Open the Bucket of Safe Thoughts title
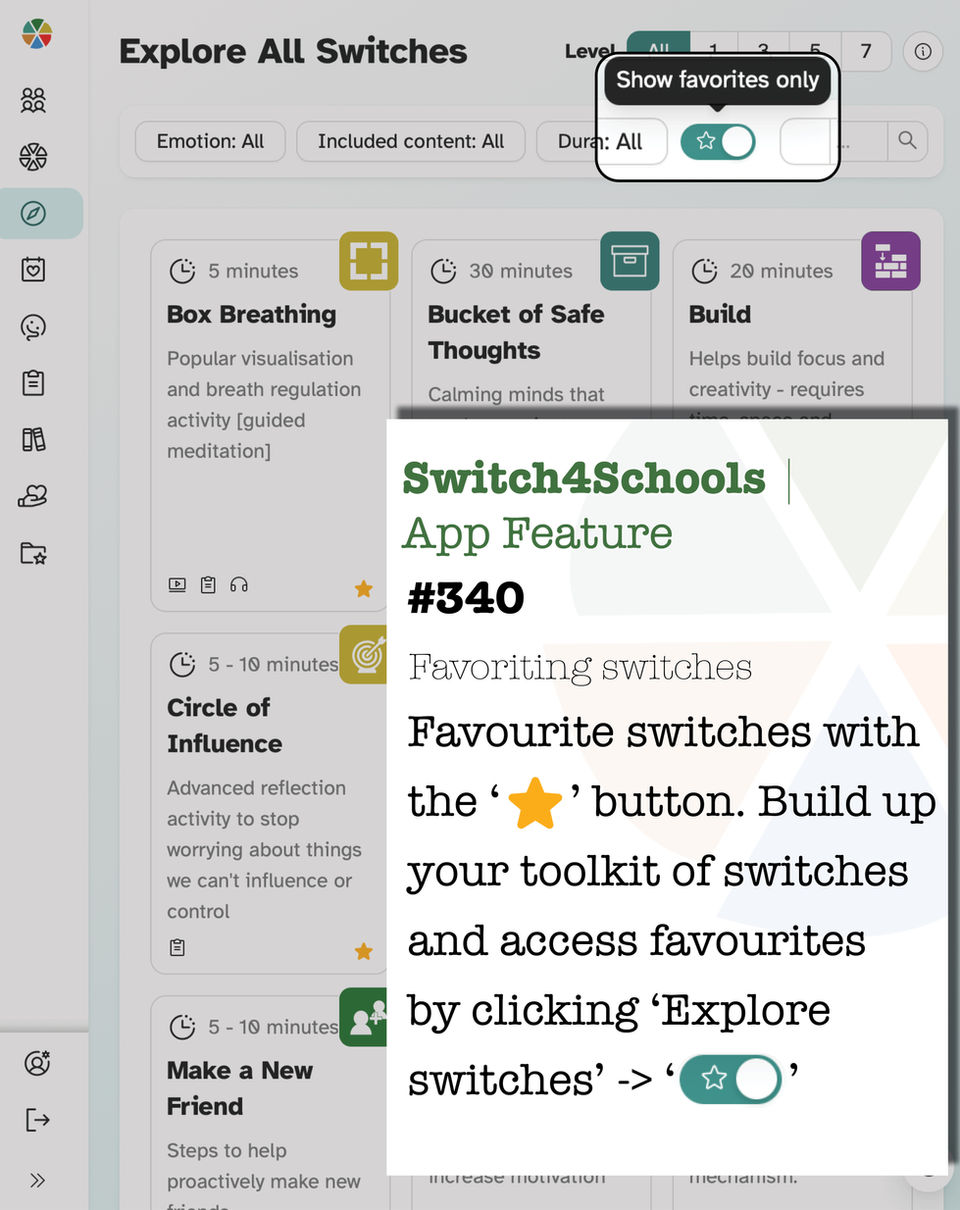 (516, 332)
